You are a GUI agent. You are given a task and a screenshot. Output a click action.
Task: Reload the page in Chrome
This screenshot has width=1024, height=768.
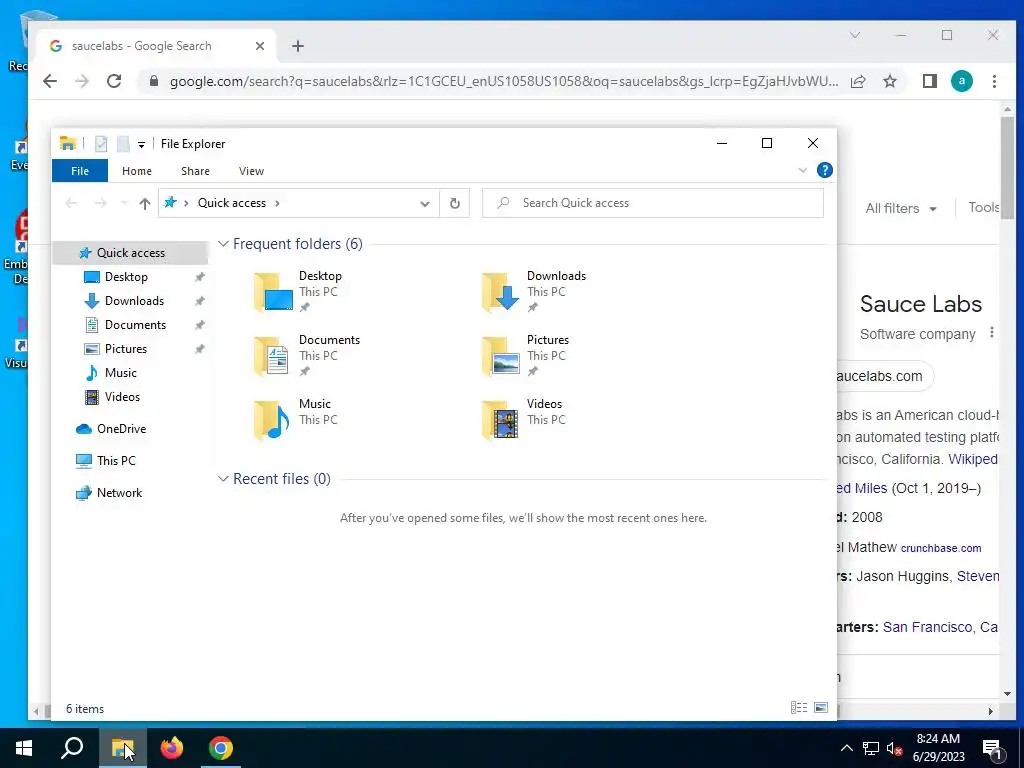click(x=114, y=81)
